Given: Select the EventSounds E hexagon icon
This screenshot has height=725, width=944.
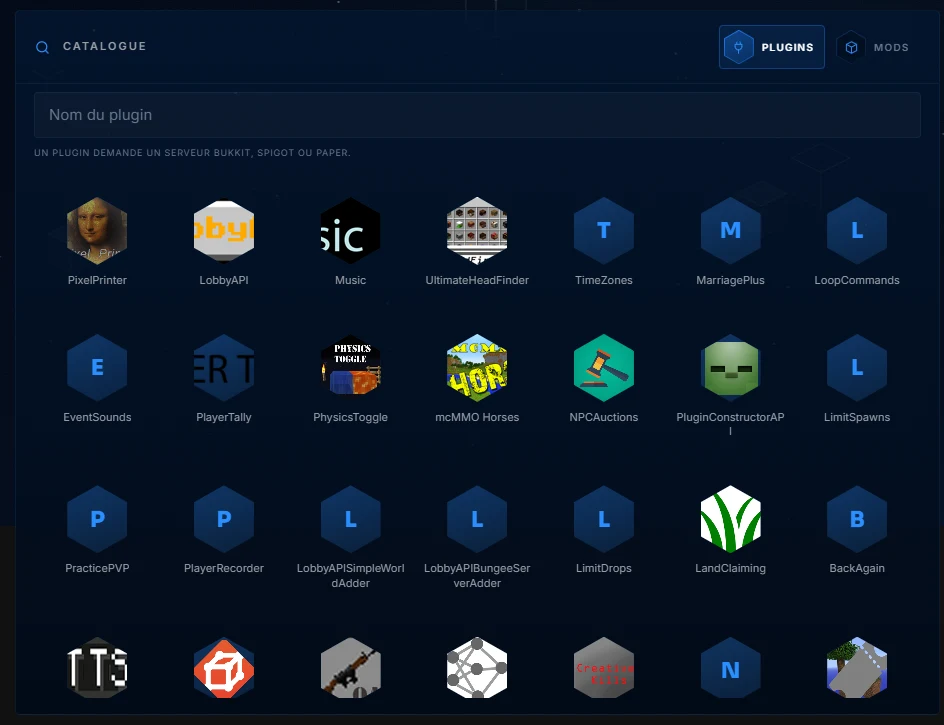Looking at the screenshot, I should pyautogui.click(x=97, y=368).
